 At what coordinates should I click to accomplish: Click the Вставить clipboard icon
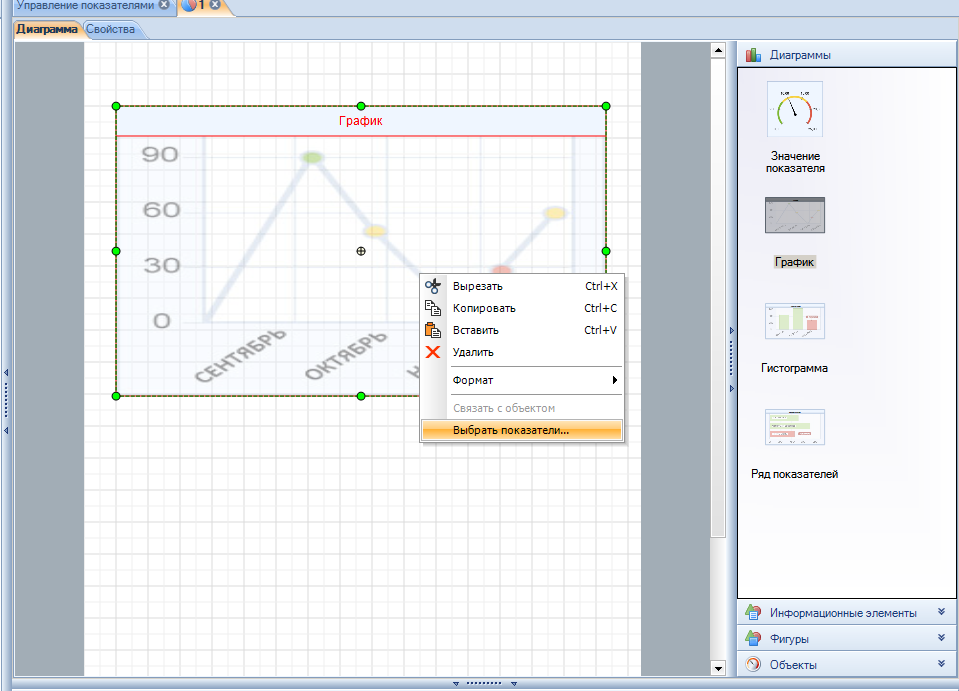tap(433, 330)
